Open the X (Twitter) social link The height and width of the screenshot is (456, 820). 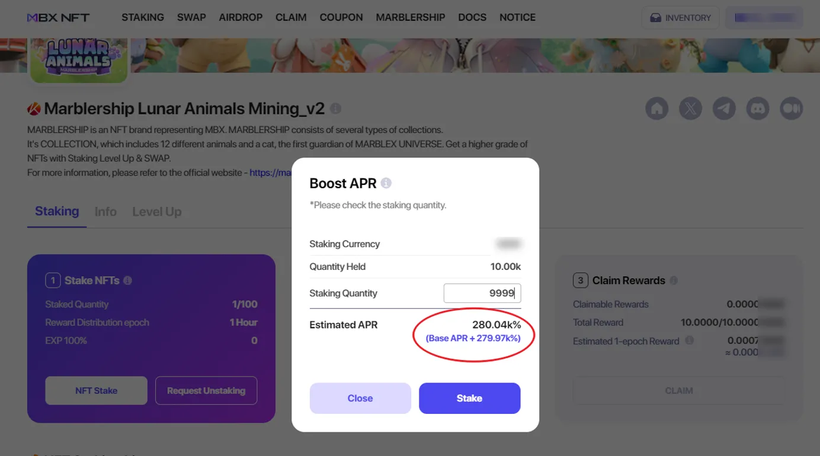pos(690,108)
